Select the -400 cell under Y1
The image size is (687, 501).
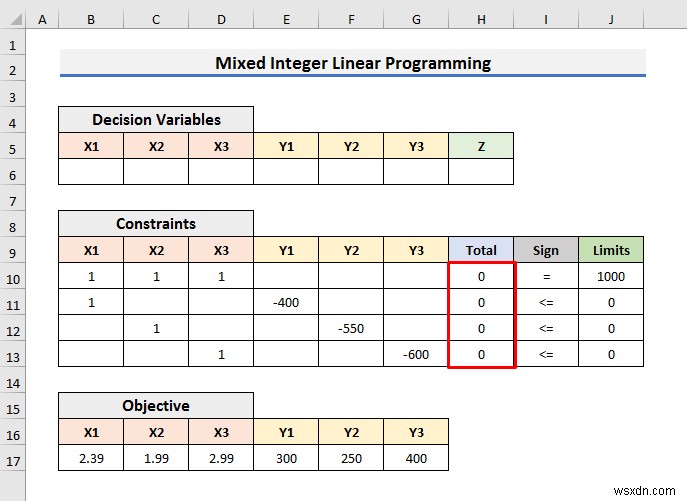tap(286, 302)
